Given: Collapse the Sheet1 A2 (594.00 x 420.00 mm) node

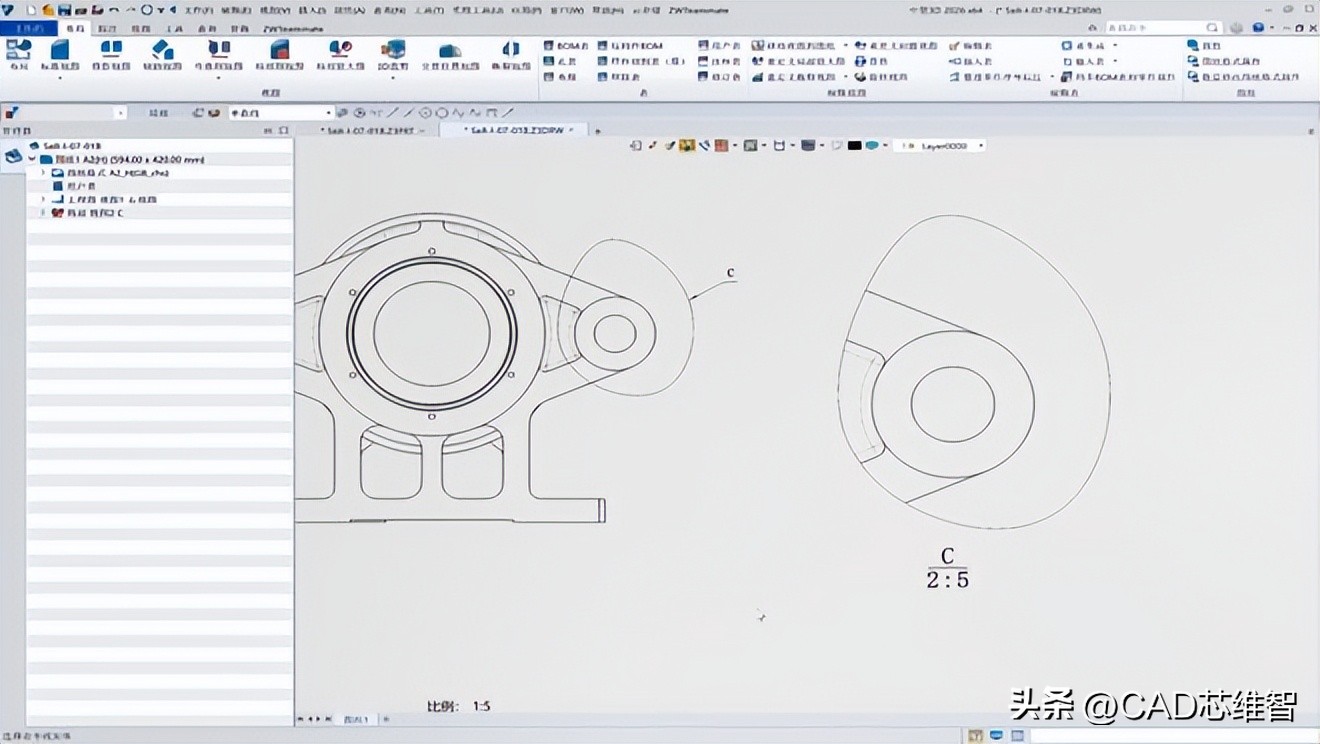Looking at the screenshot, I should coord(33,159).
